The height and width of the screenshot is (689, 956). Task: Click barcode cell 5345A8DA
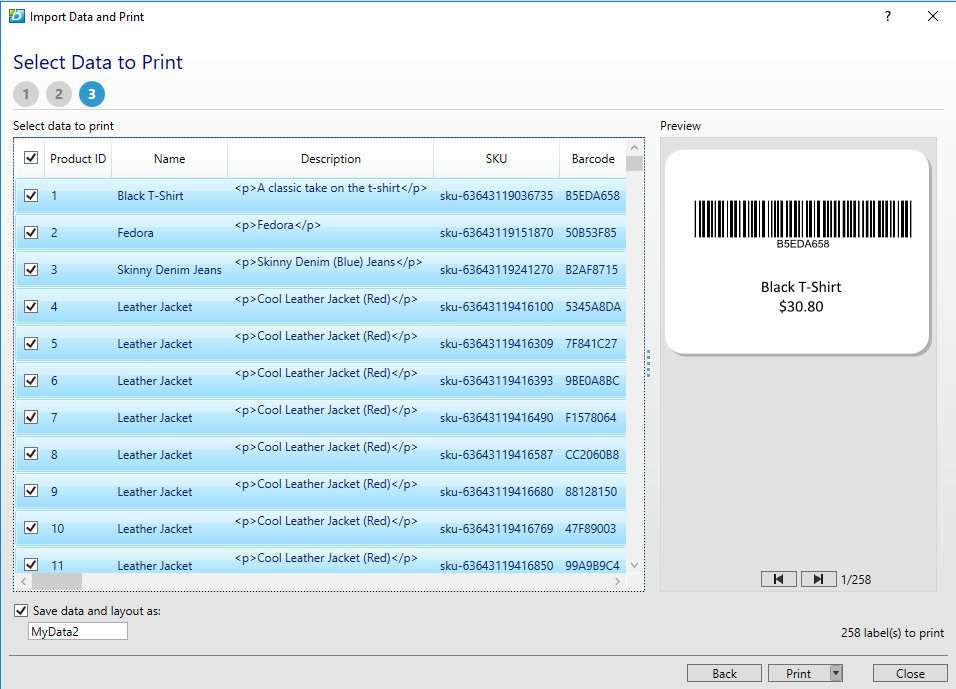coord(593,307)
